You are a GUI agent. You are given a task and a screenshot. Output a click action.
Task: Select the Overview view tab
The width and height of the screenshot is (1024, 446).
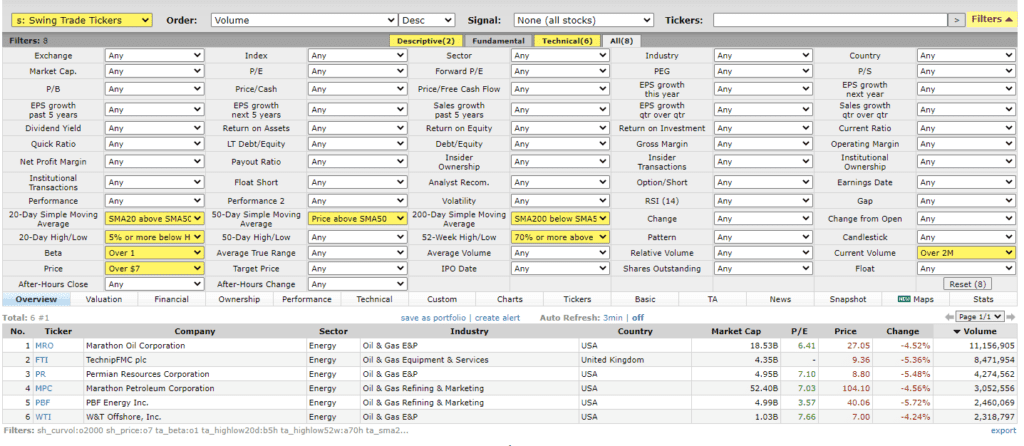tap(36, 299)
